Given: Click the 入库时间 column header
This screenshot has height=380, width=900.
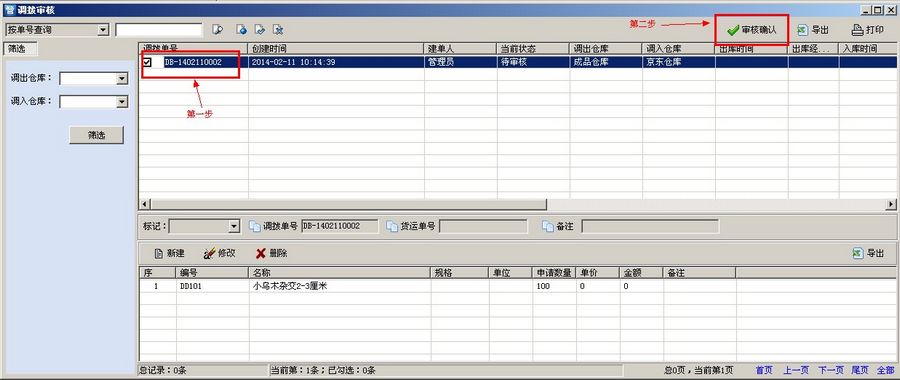Looking at the screenshot, I should pos(867,49).
